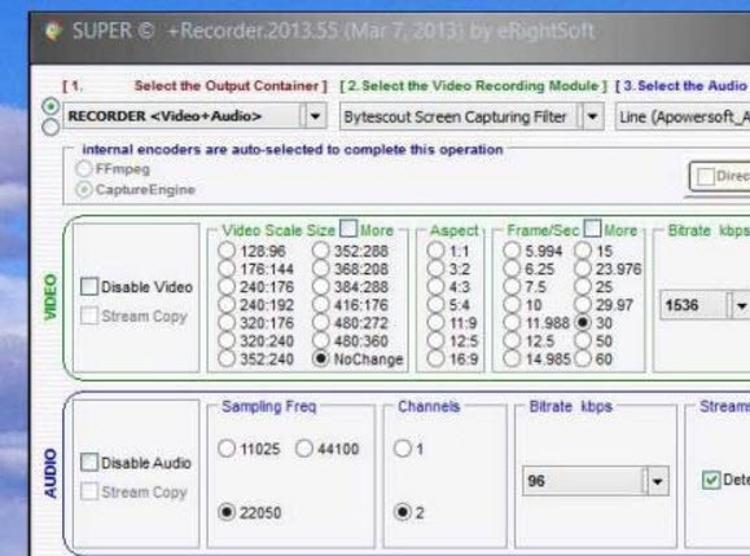
Task: Open the audio bitrate 96 dropdown
Action: tap(657, 482)
